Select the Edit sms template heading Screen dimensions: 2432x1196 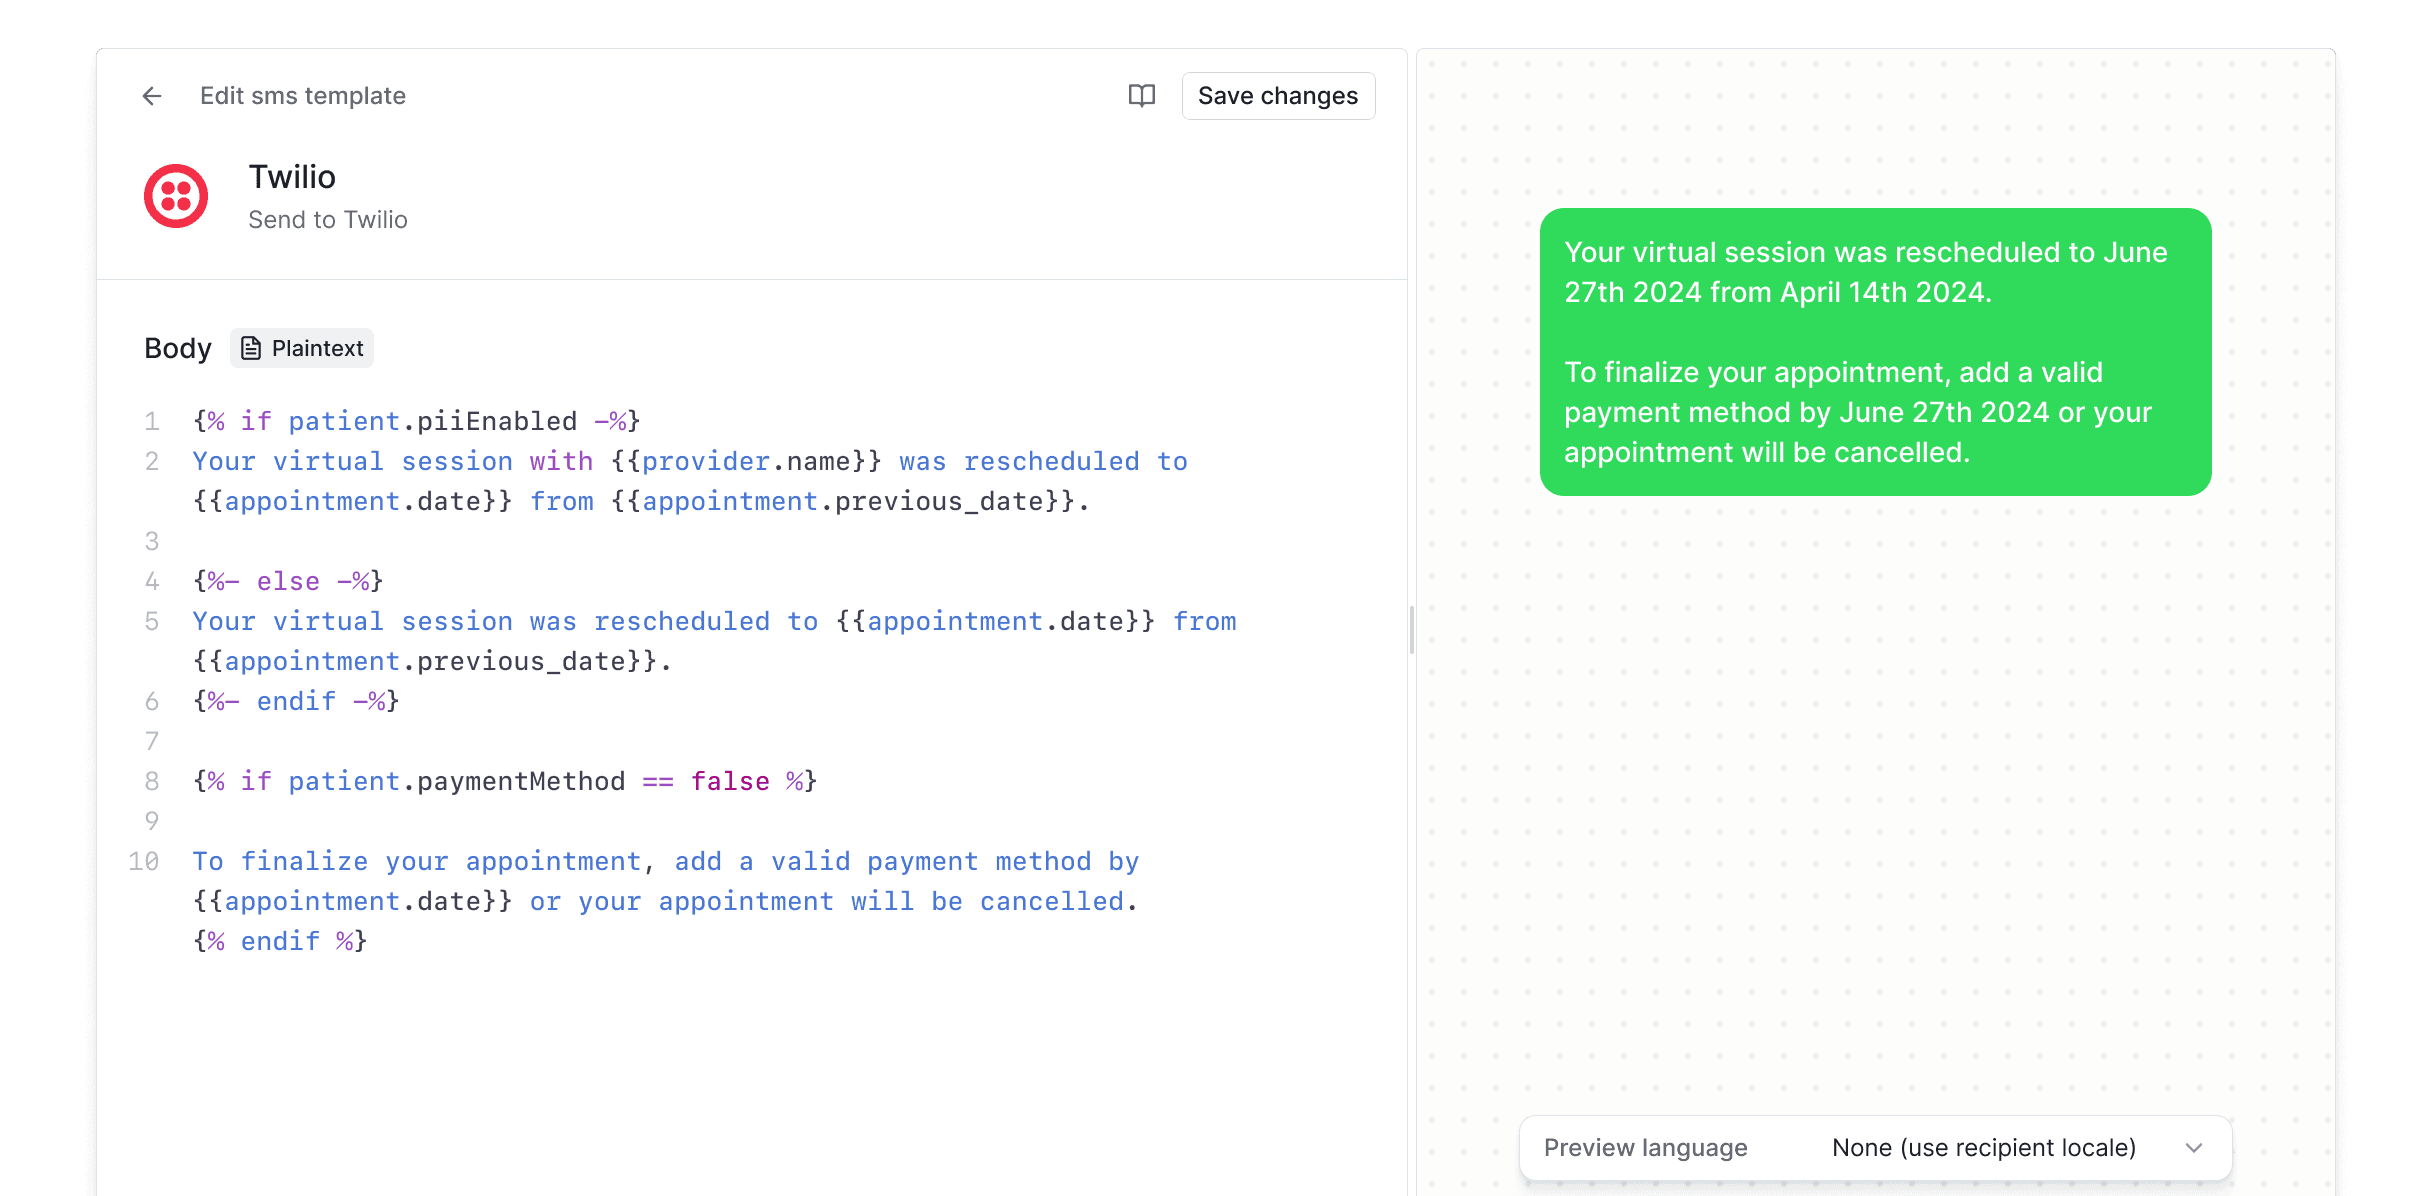[x=302, y=95]
